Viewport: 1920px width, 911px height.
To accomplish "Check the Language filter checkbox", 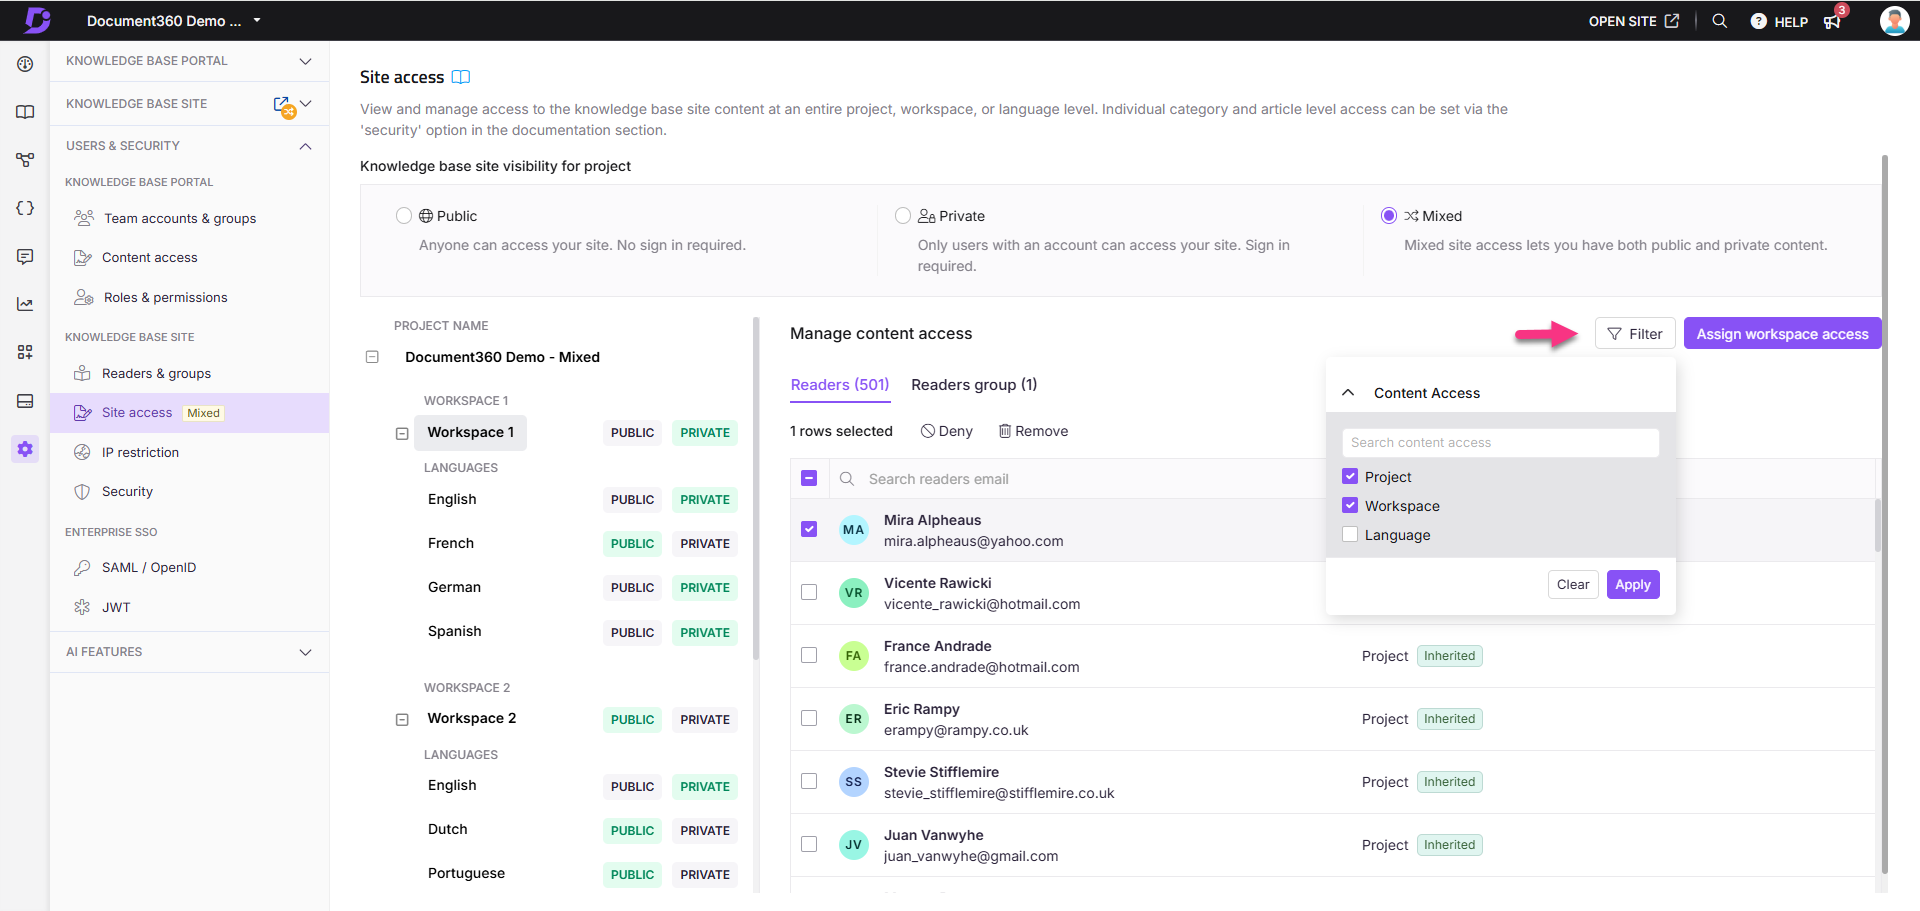I will [1350, 535].
